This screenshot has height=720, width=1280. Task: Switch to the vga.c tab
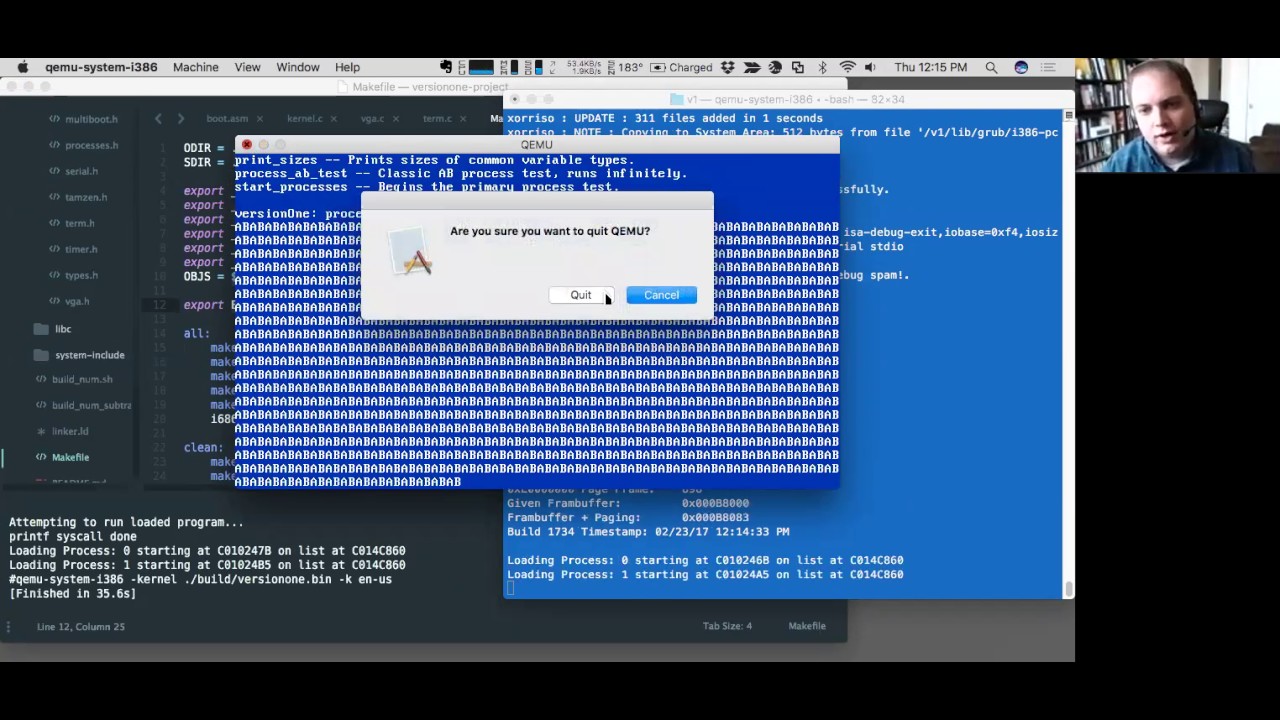point(372,118)
